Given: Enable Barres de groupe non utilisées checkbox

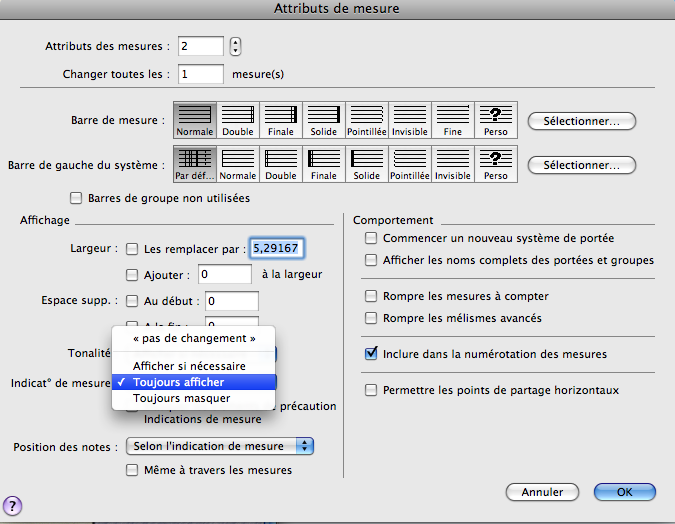Looking at the screenshot, I should [x=75, y=198].
